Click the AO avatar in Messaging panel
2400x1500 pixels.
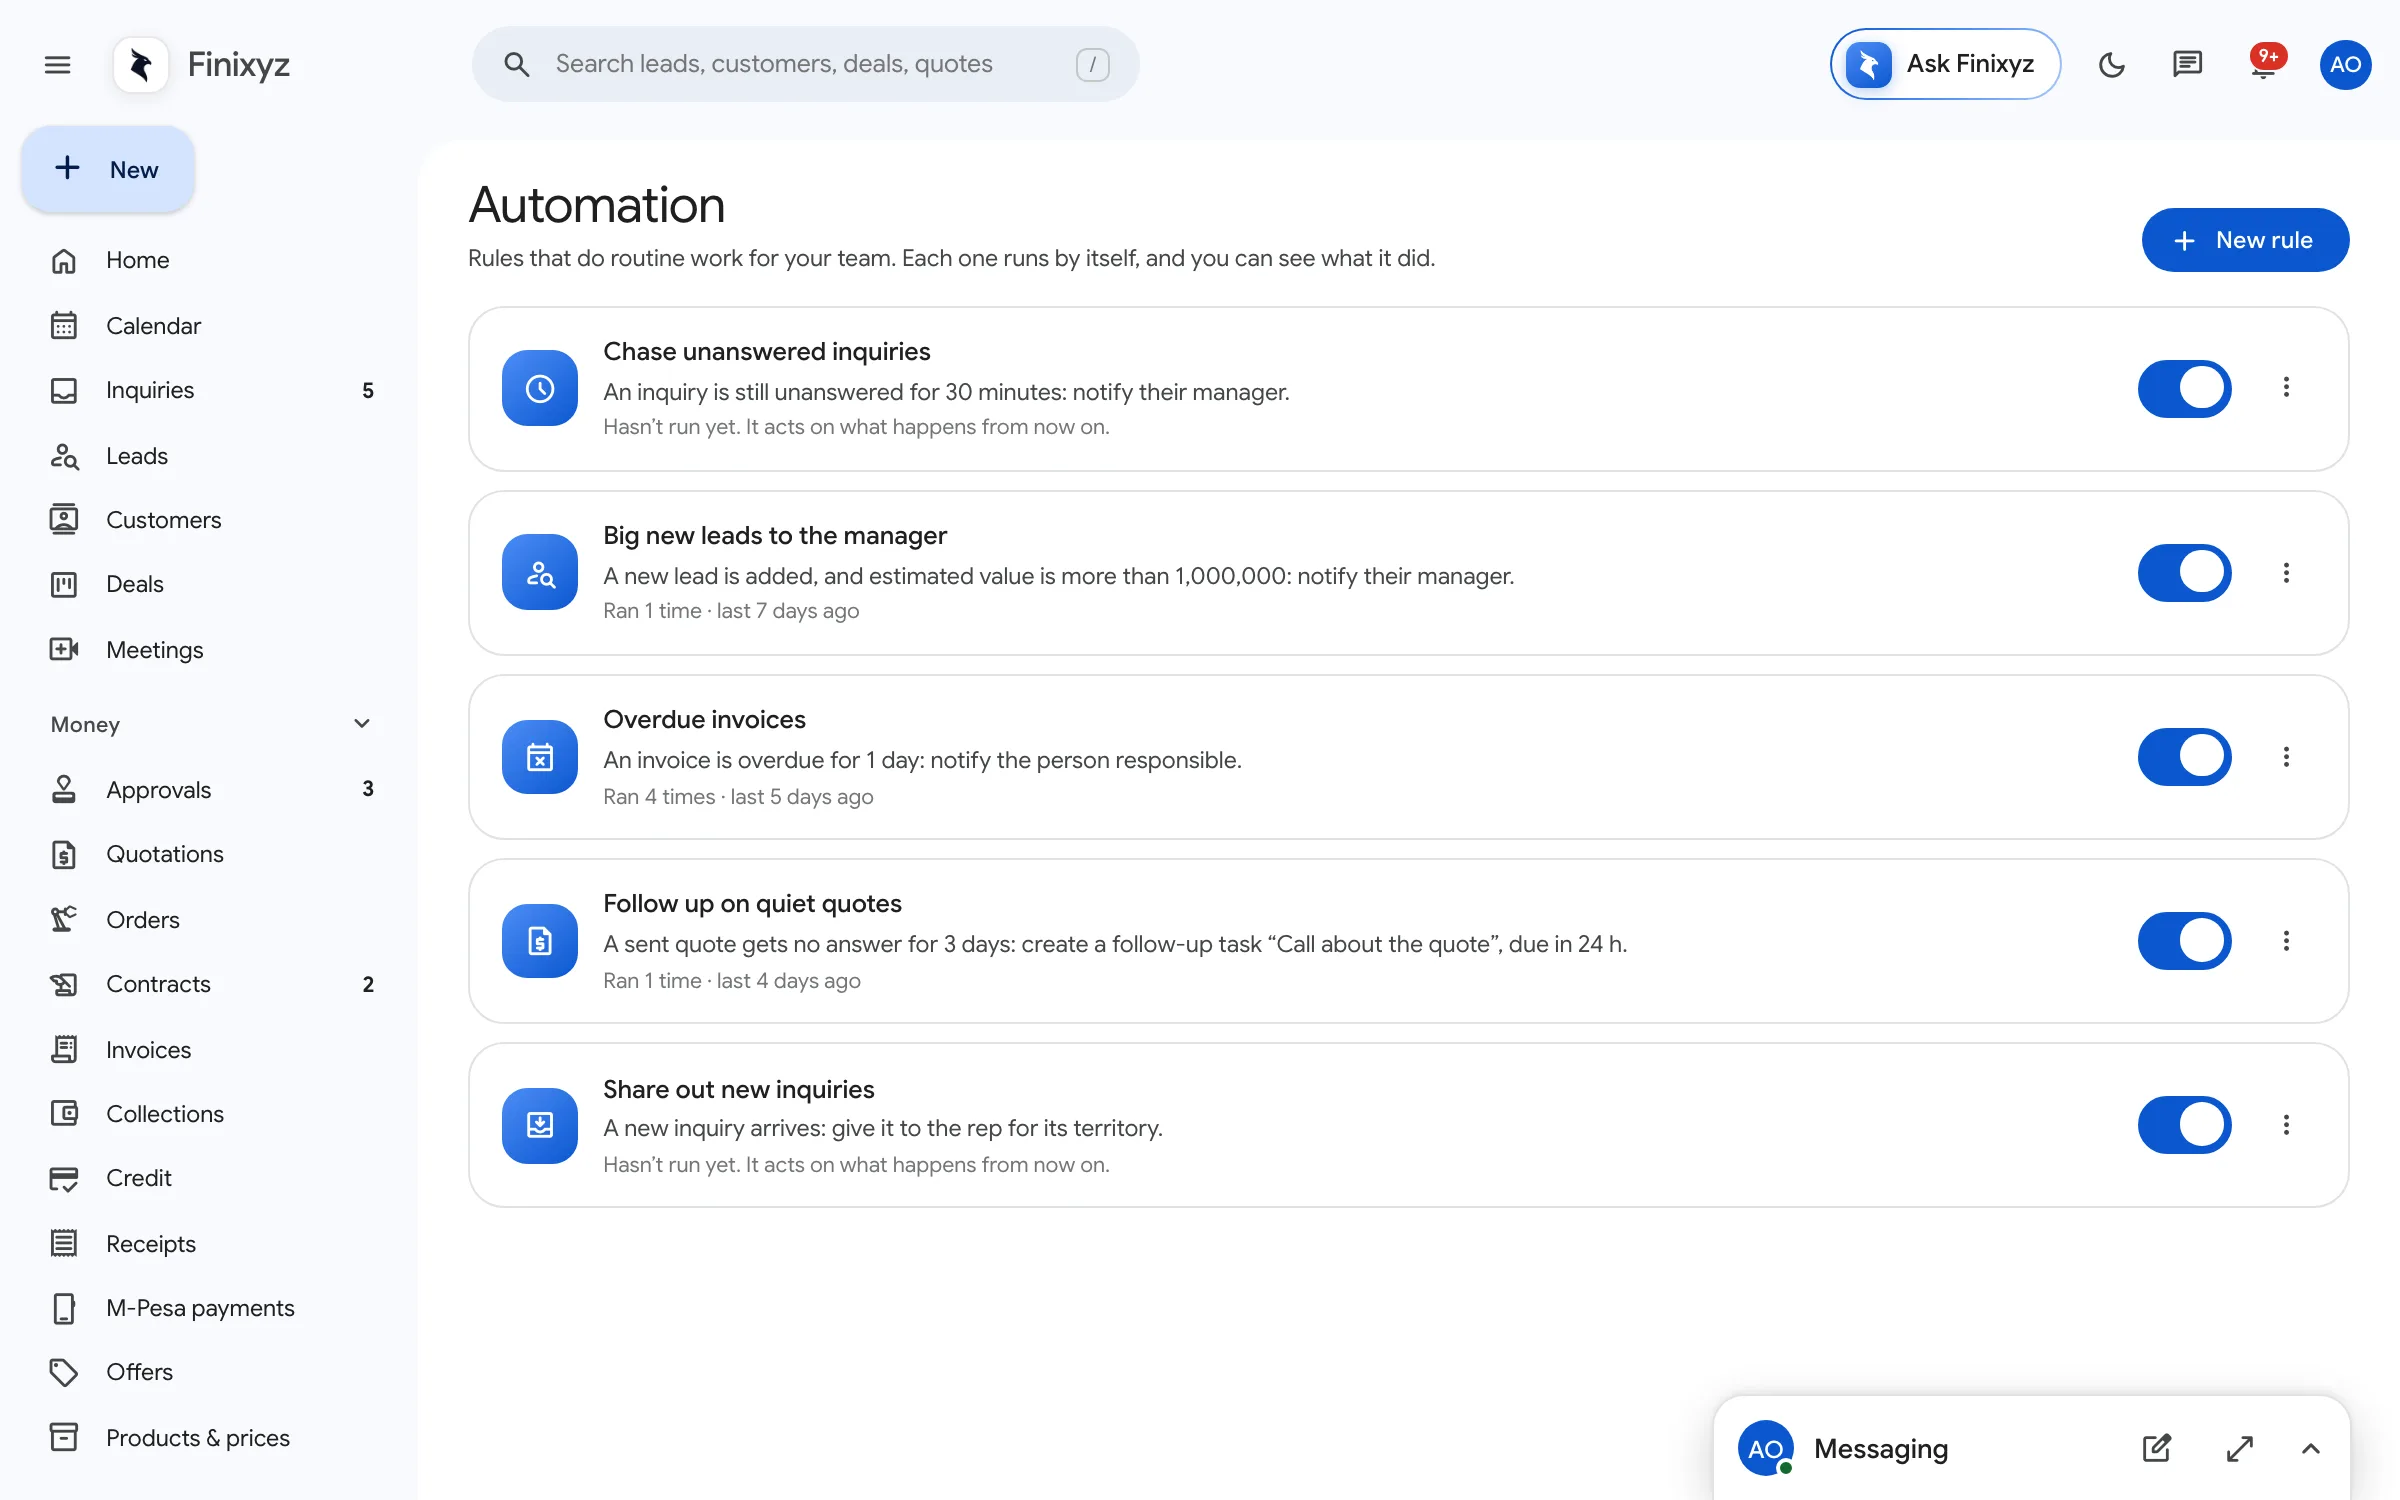point(1765,1448)
